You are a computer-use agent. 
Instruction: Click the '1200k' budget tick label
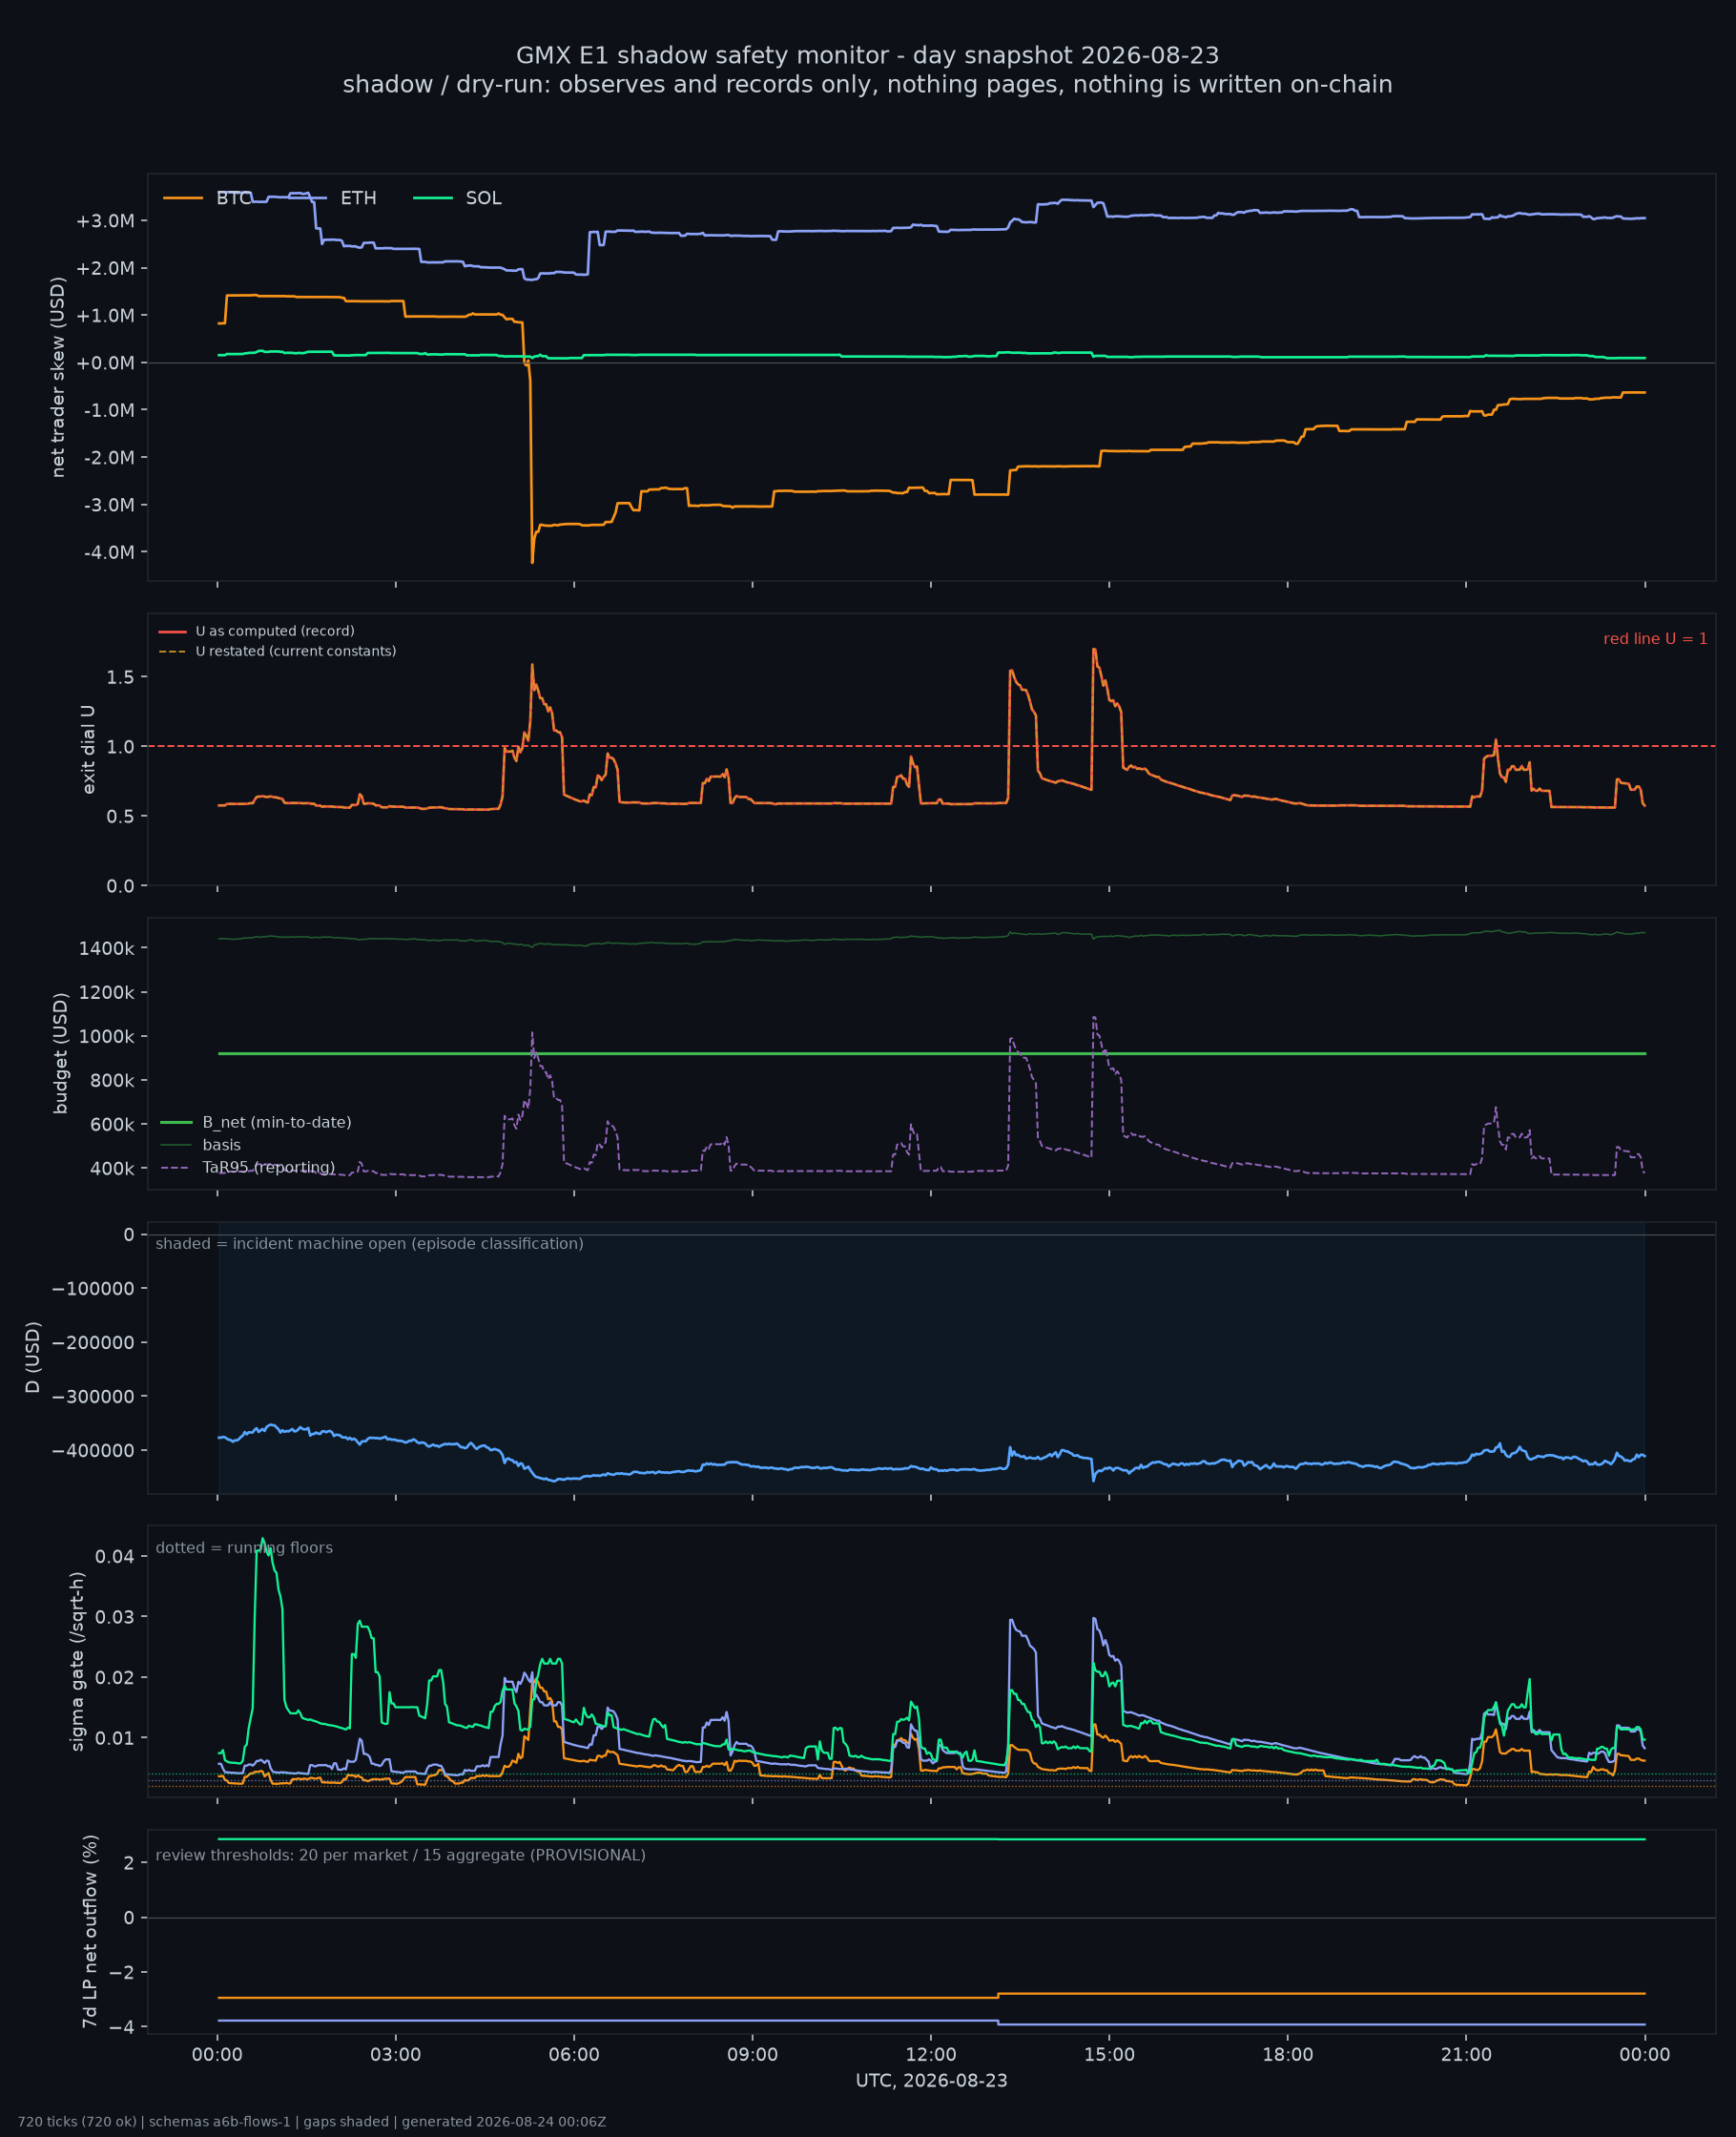click(107, 992)
